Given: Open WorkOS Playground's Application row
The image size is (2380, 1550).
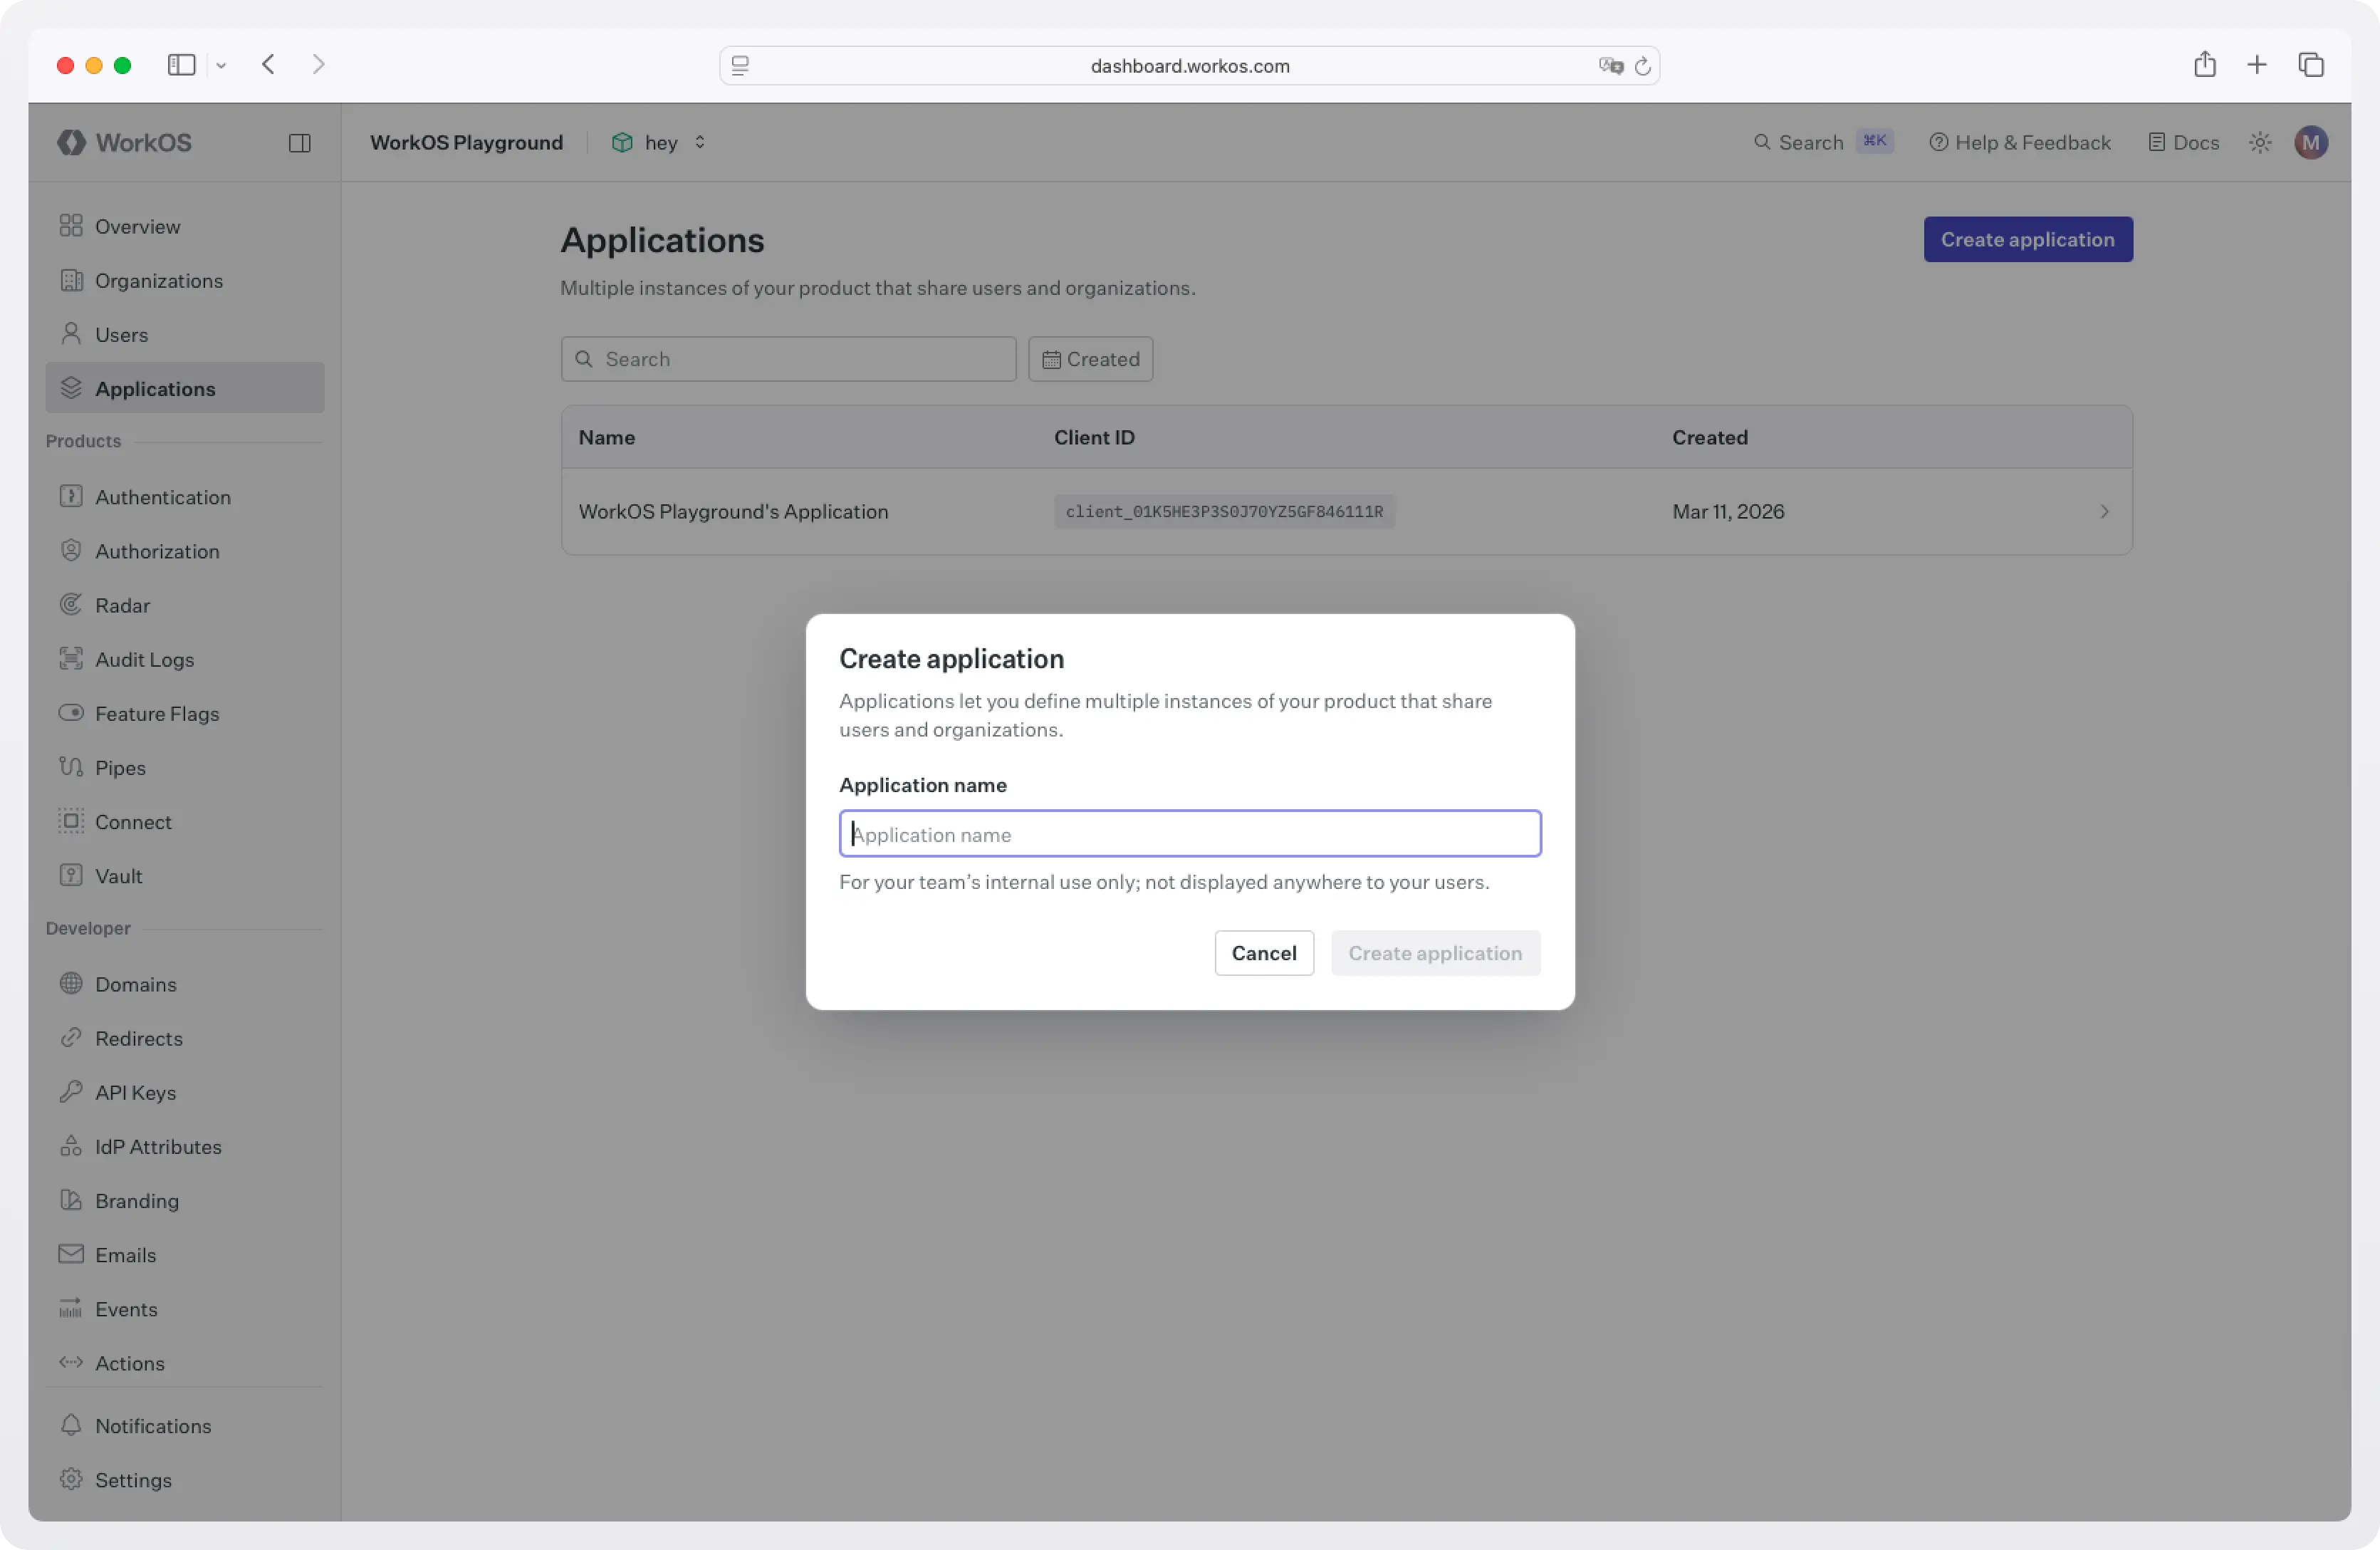Looking at the screenshot, I should [x=1346, y=511].
